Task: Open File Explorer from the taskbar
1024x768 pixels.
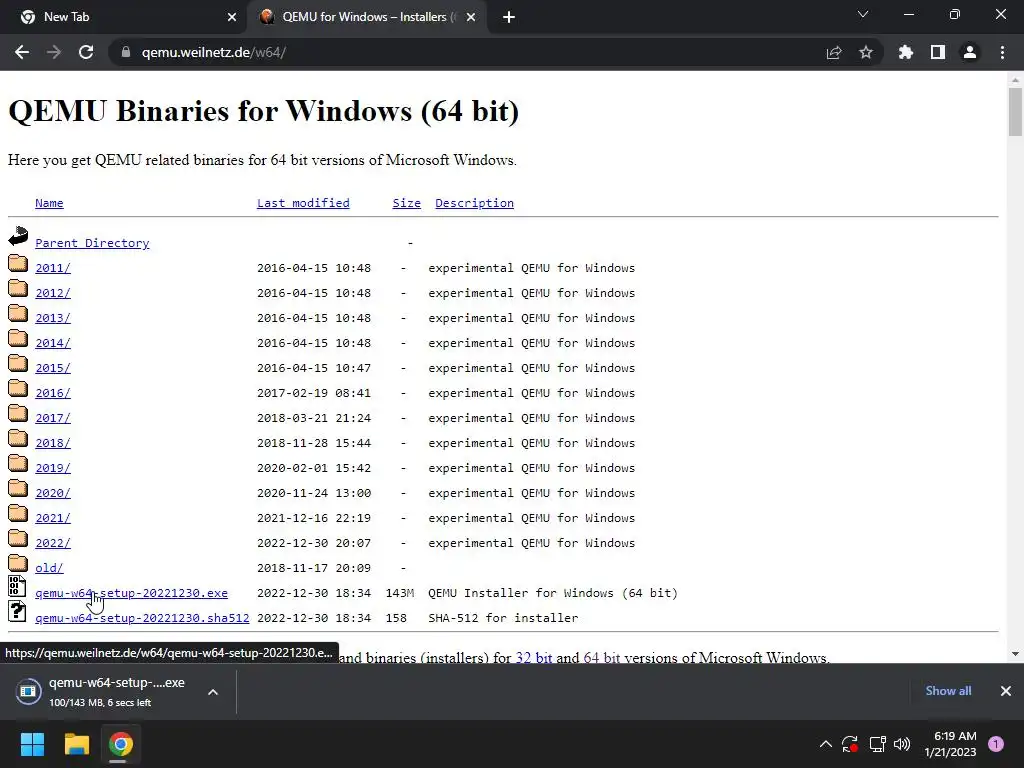Action: tap(76, 744)
